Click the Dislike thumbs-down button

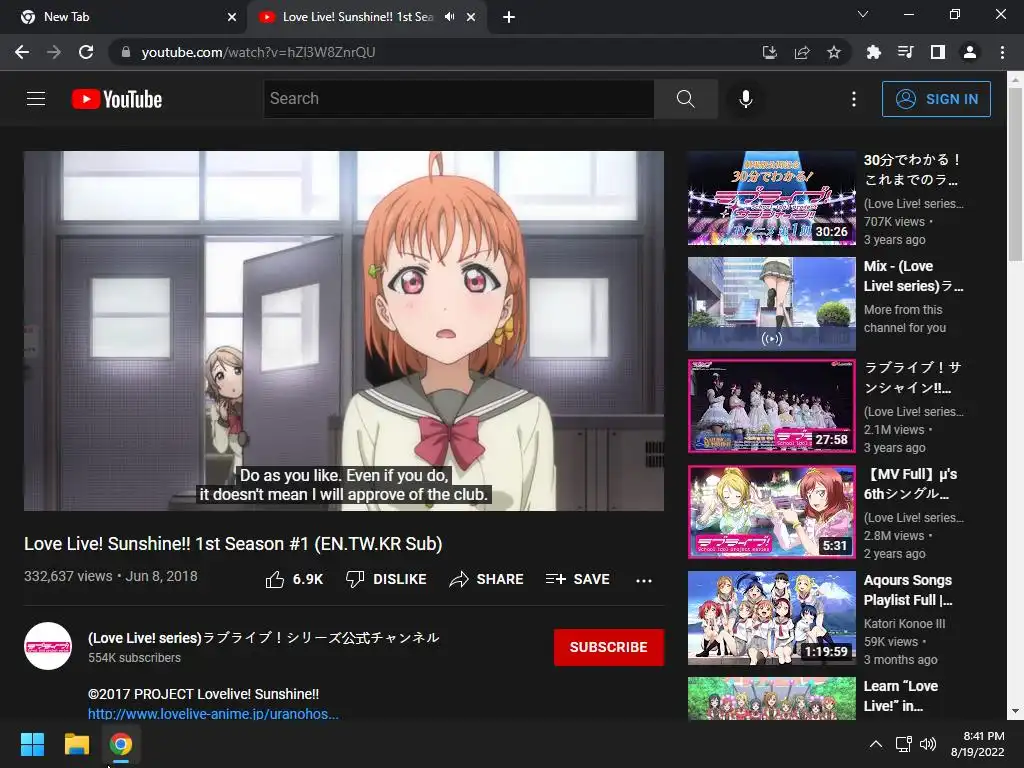click(x=386, y=579)
